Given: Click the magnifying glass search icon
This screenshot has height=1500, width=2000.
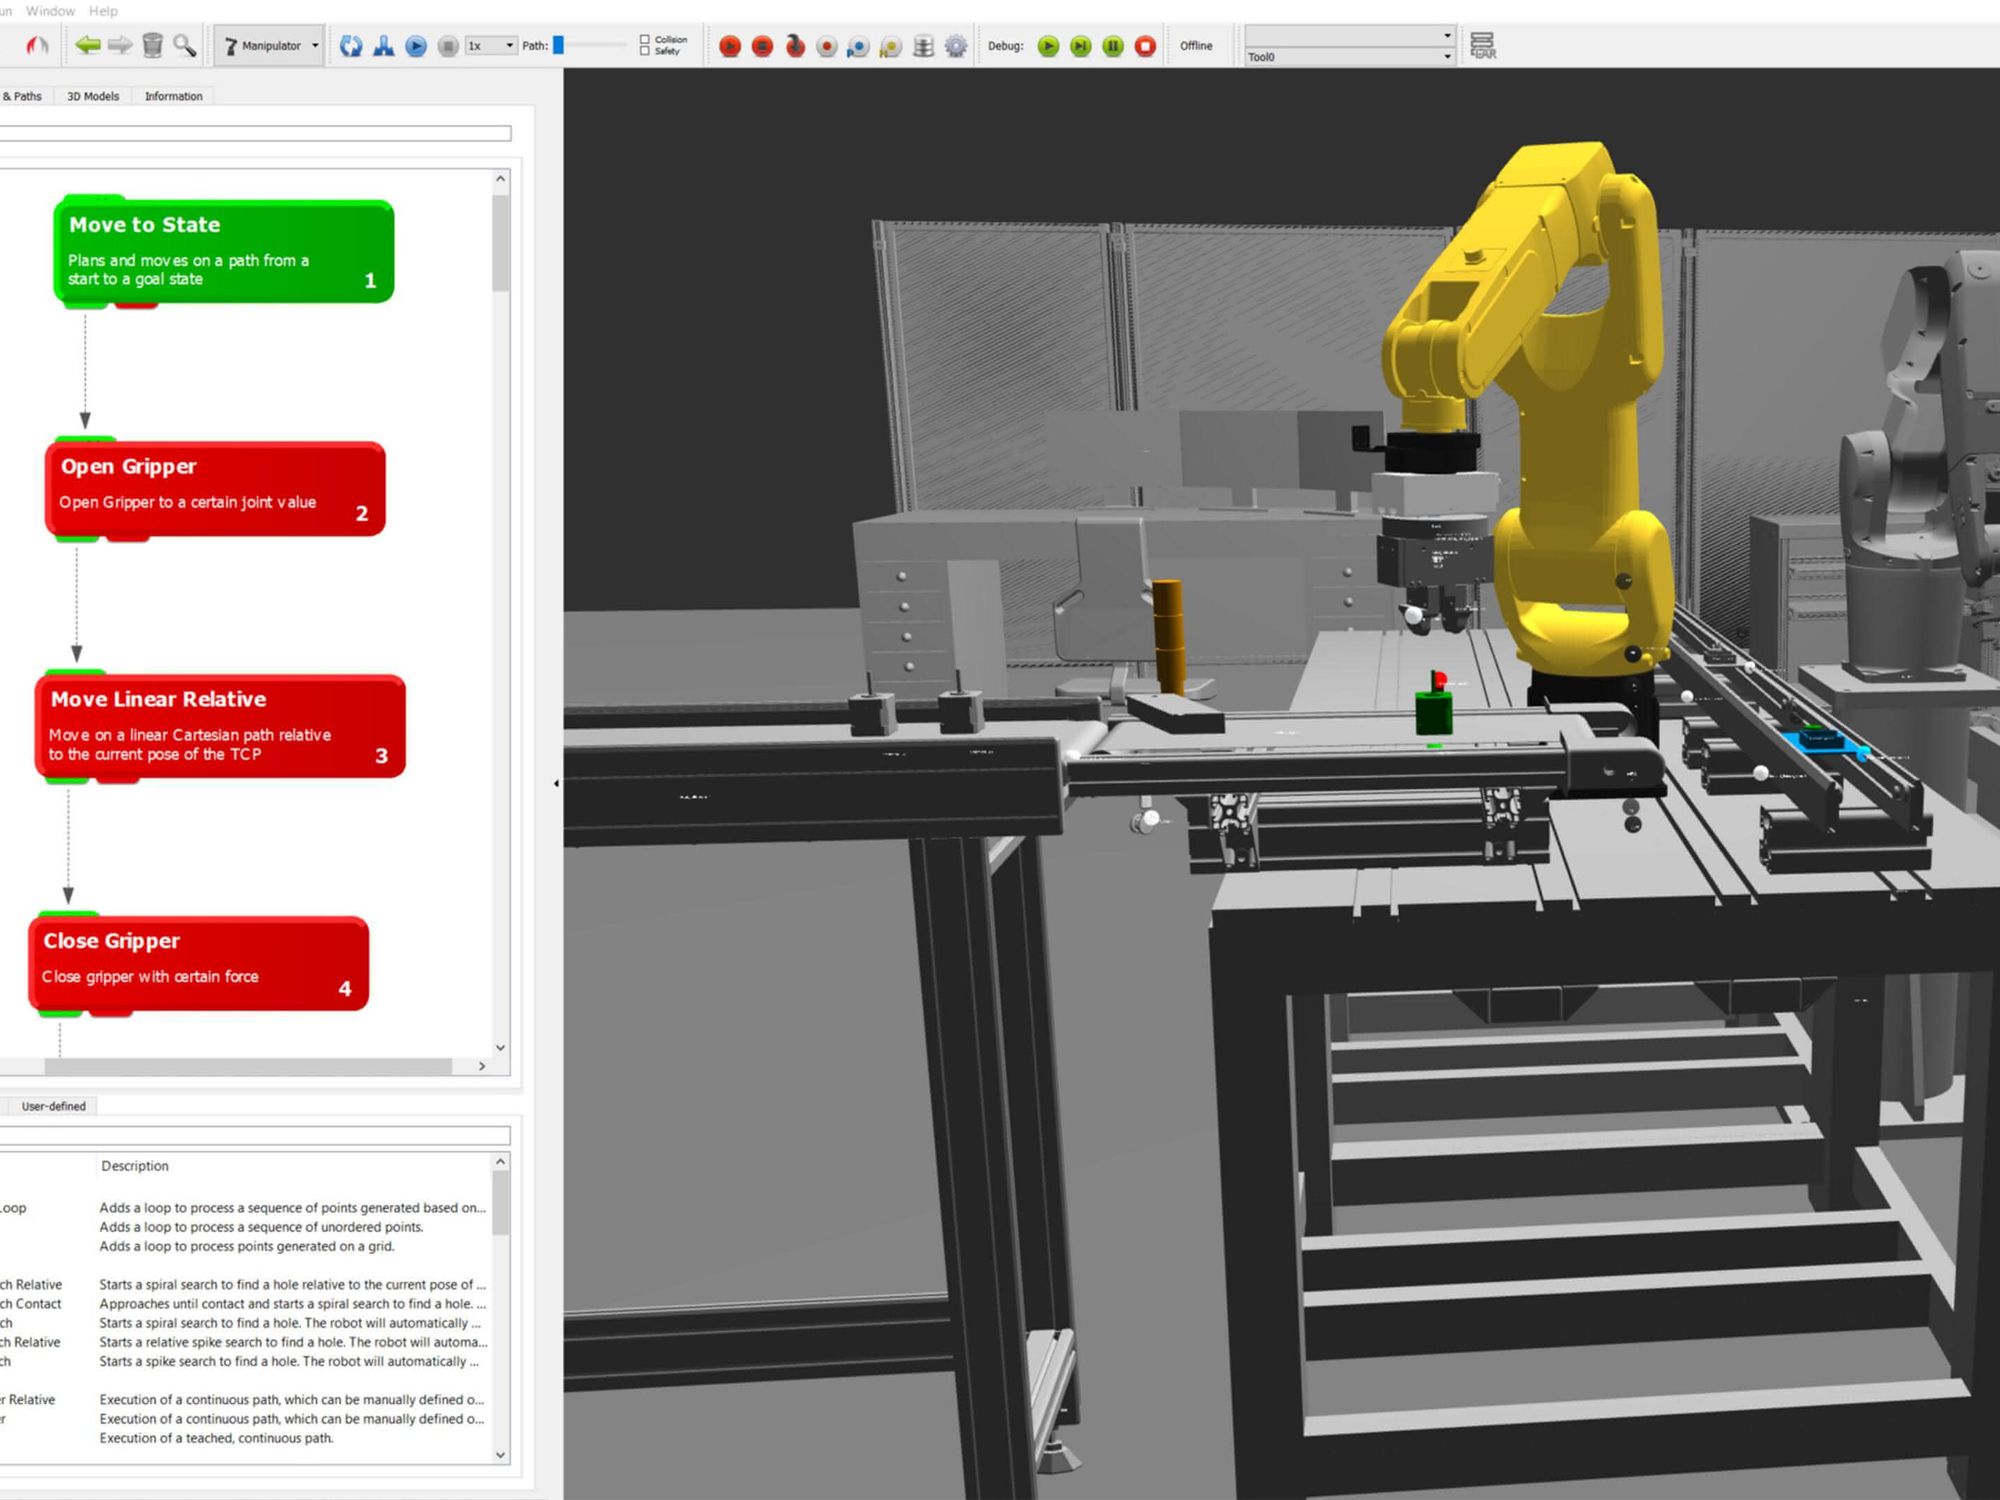Looking at the screenshot, I should [x=184, y=45].
